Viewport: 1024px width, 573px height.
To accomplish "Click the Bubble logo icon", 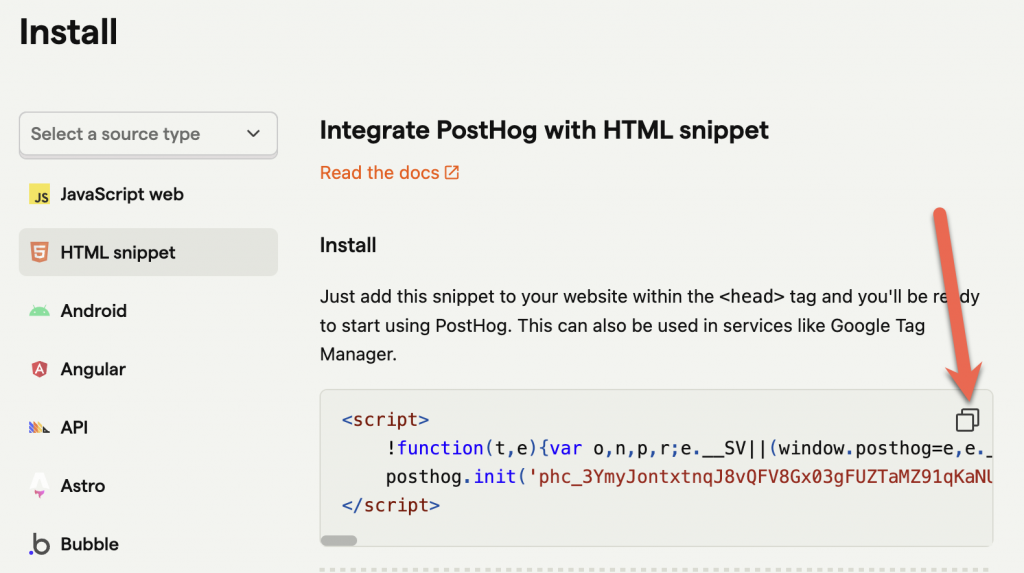I will click(39, 544).
